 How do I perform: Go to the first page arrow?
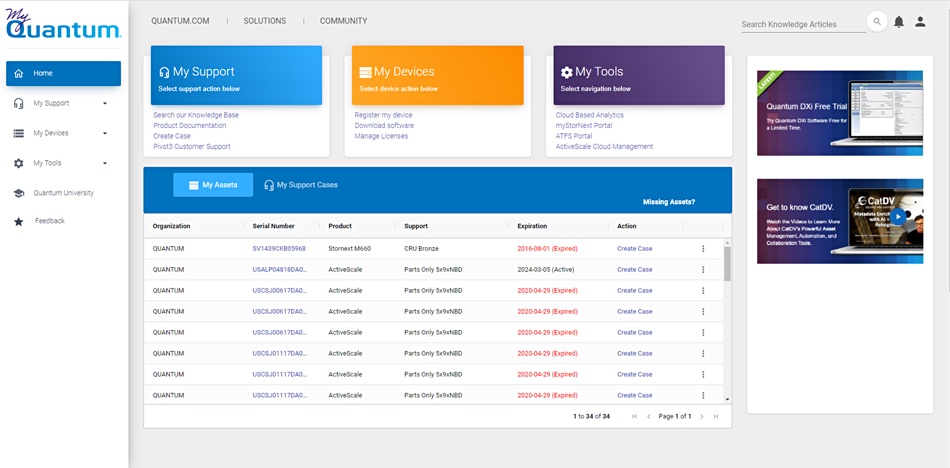pos(634,416)
